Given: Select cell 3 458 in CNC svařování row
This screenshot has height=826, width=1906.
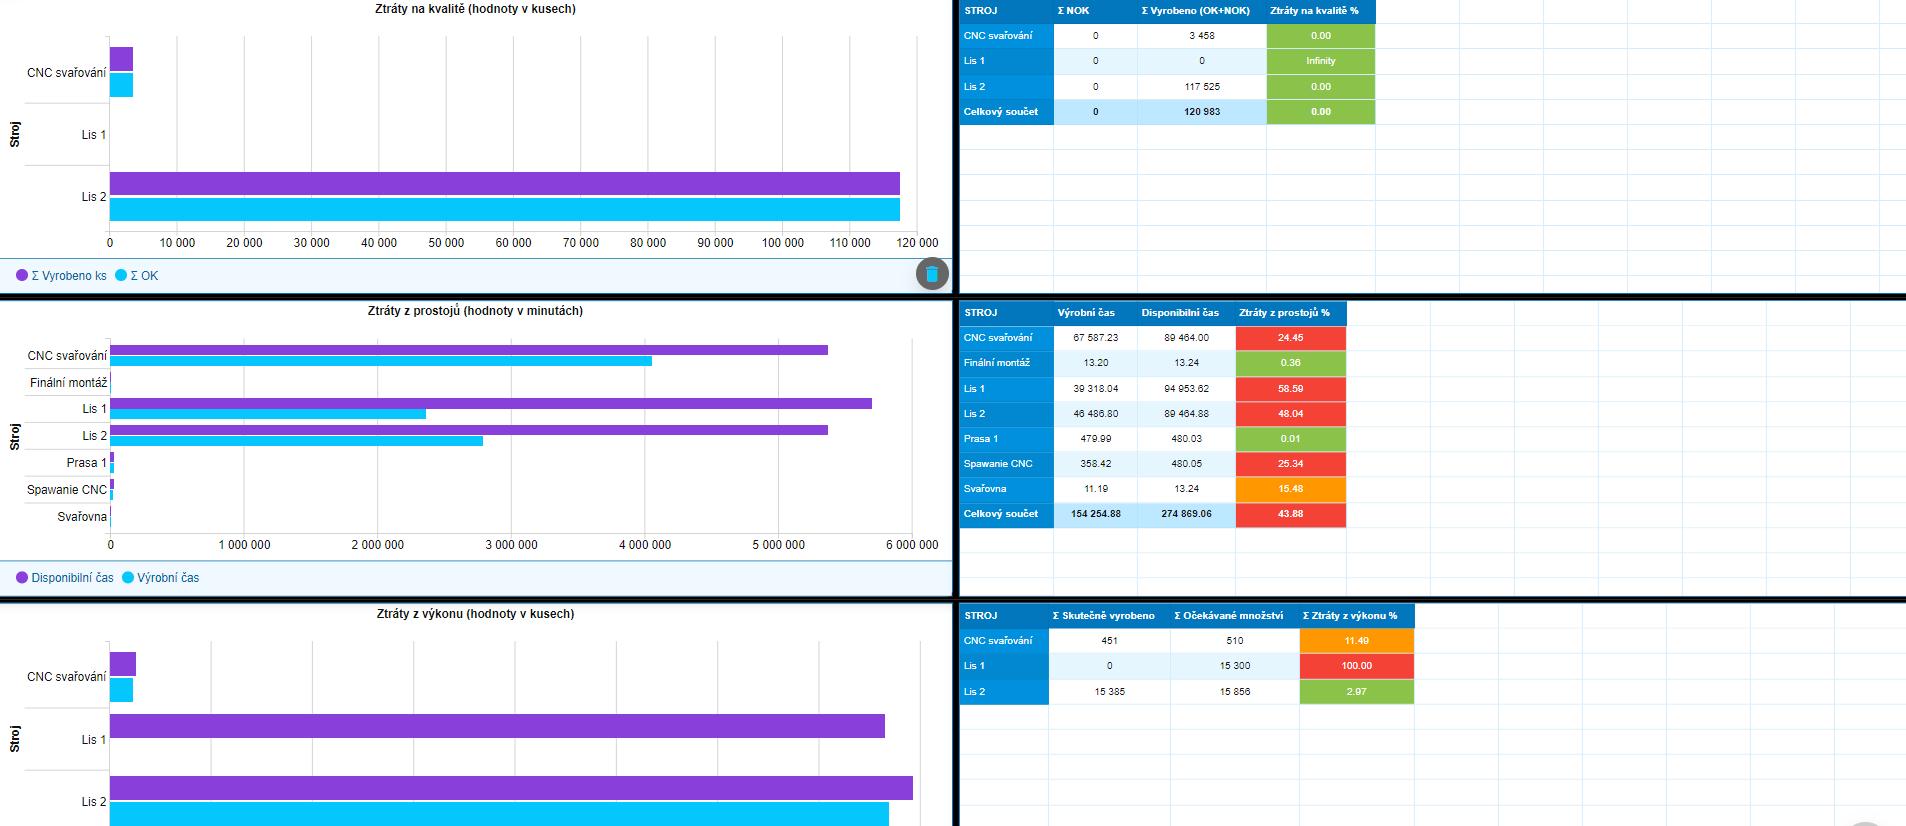Looking at the screenshot, I should point(1202,36).
